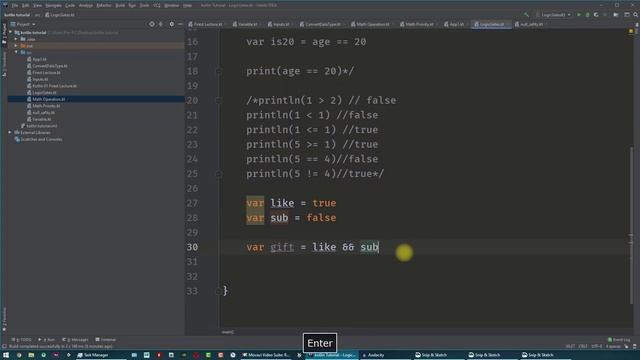The height and width of the screenshot is (360, 640).
Task: Open Search Everywhere magnifier icon
Action: coord(636,15)
